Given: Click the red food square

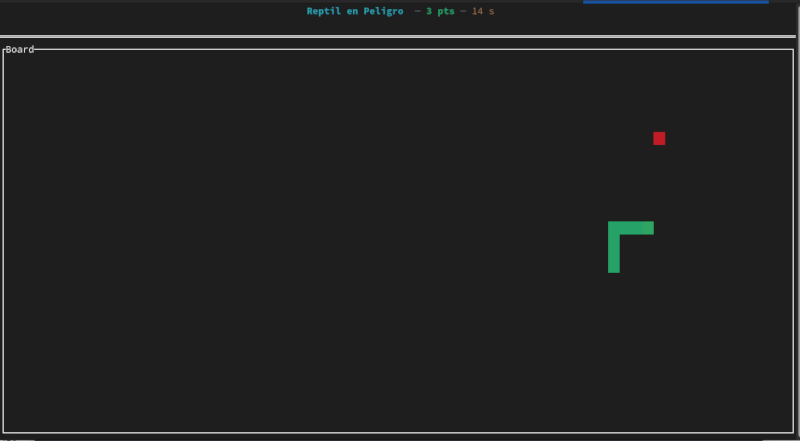Looking at the screenshot, I should 659,138.
